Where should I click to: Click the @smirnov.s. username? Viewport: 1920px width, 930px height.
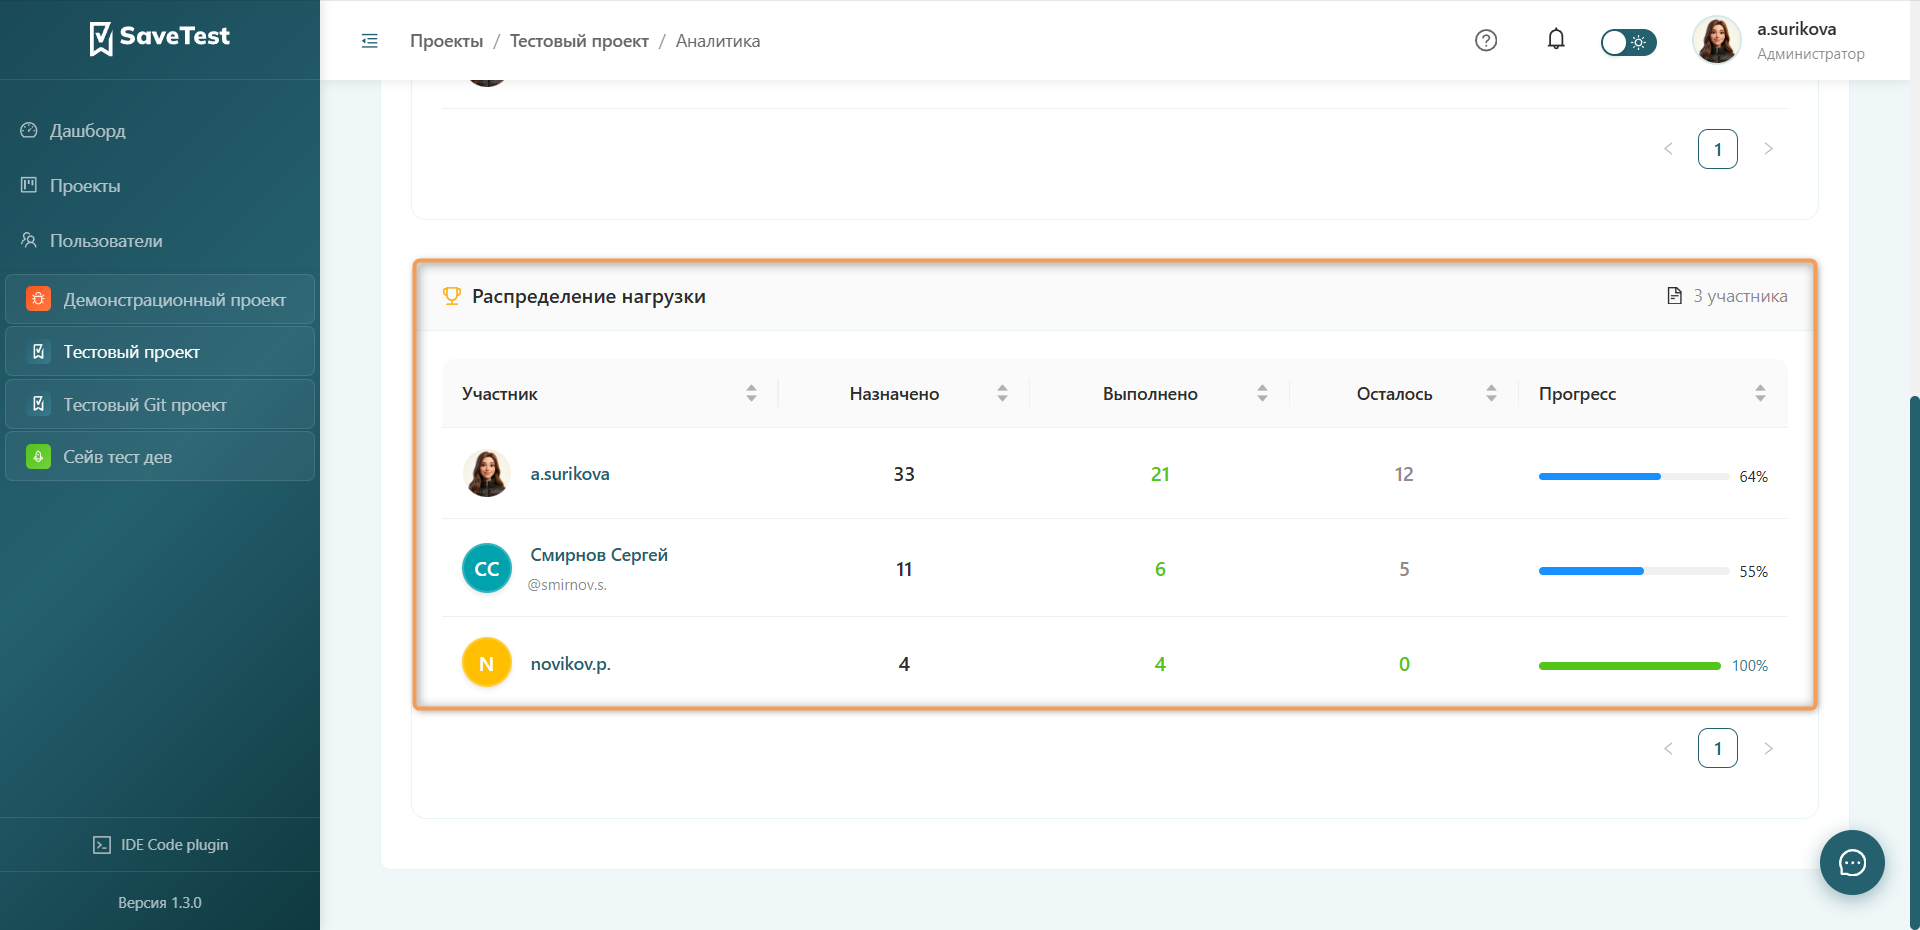(x=567, y=585)
